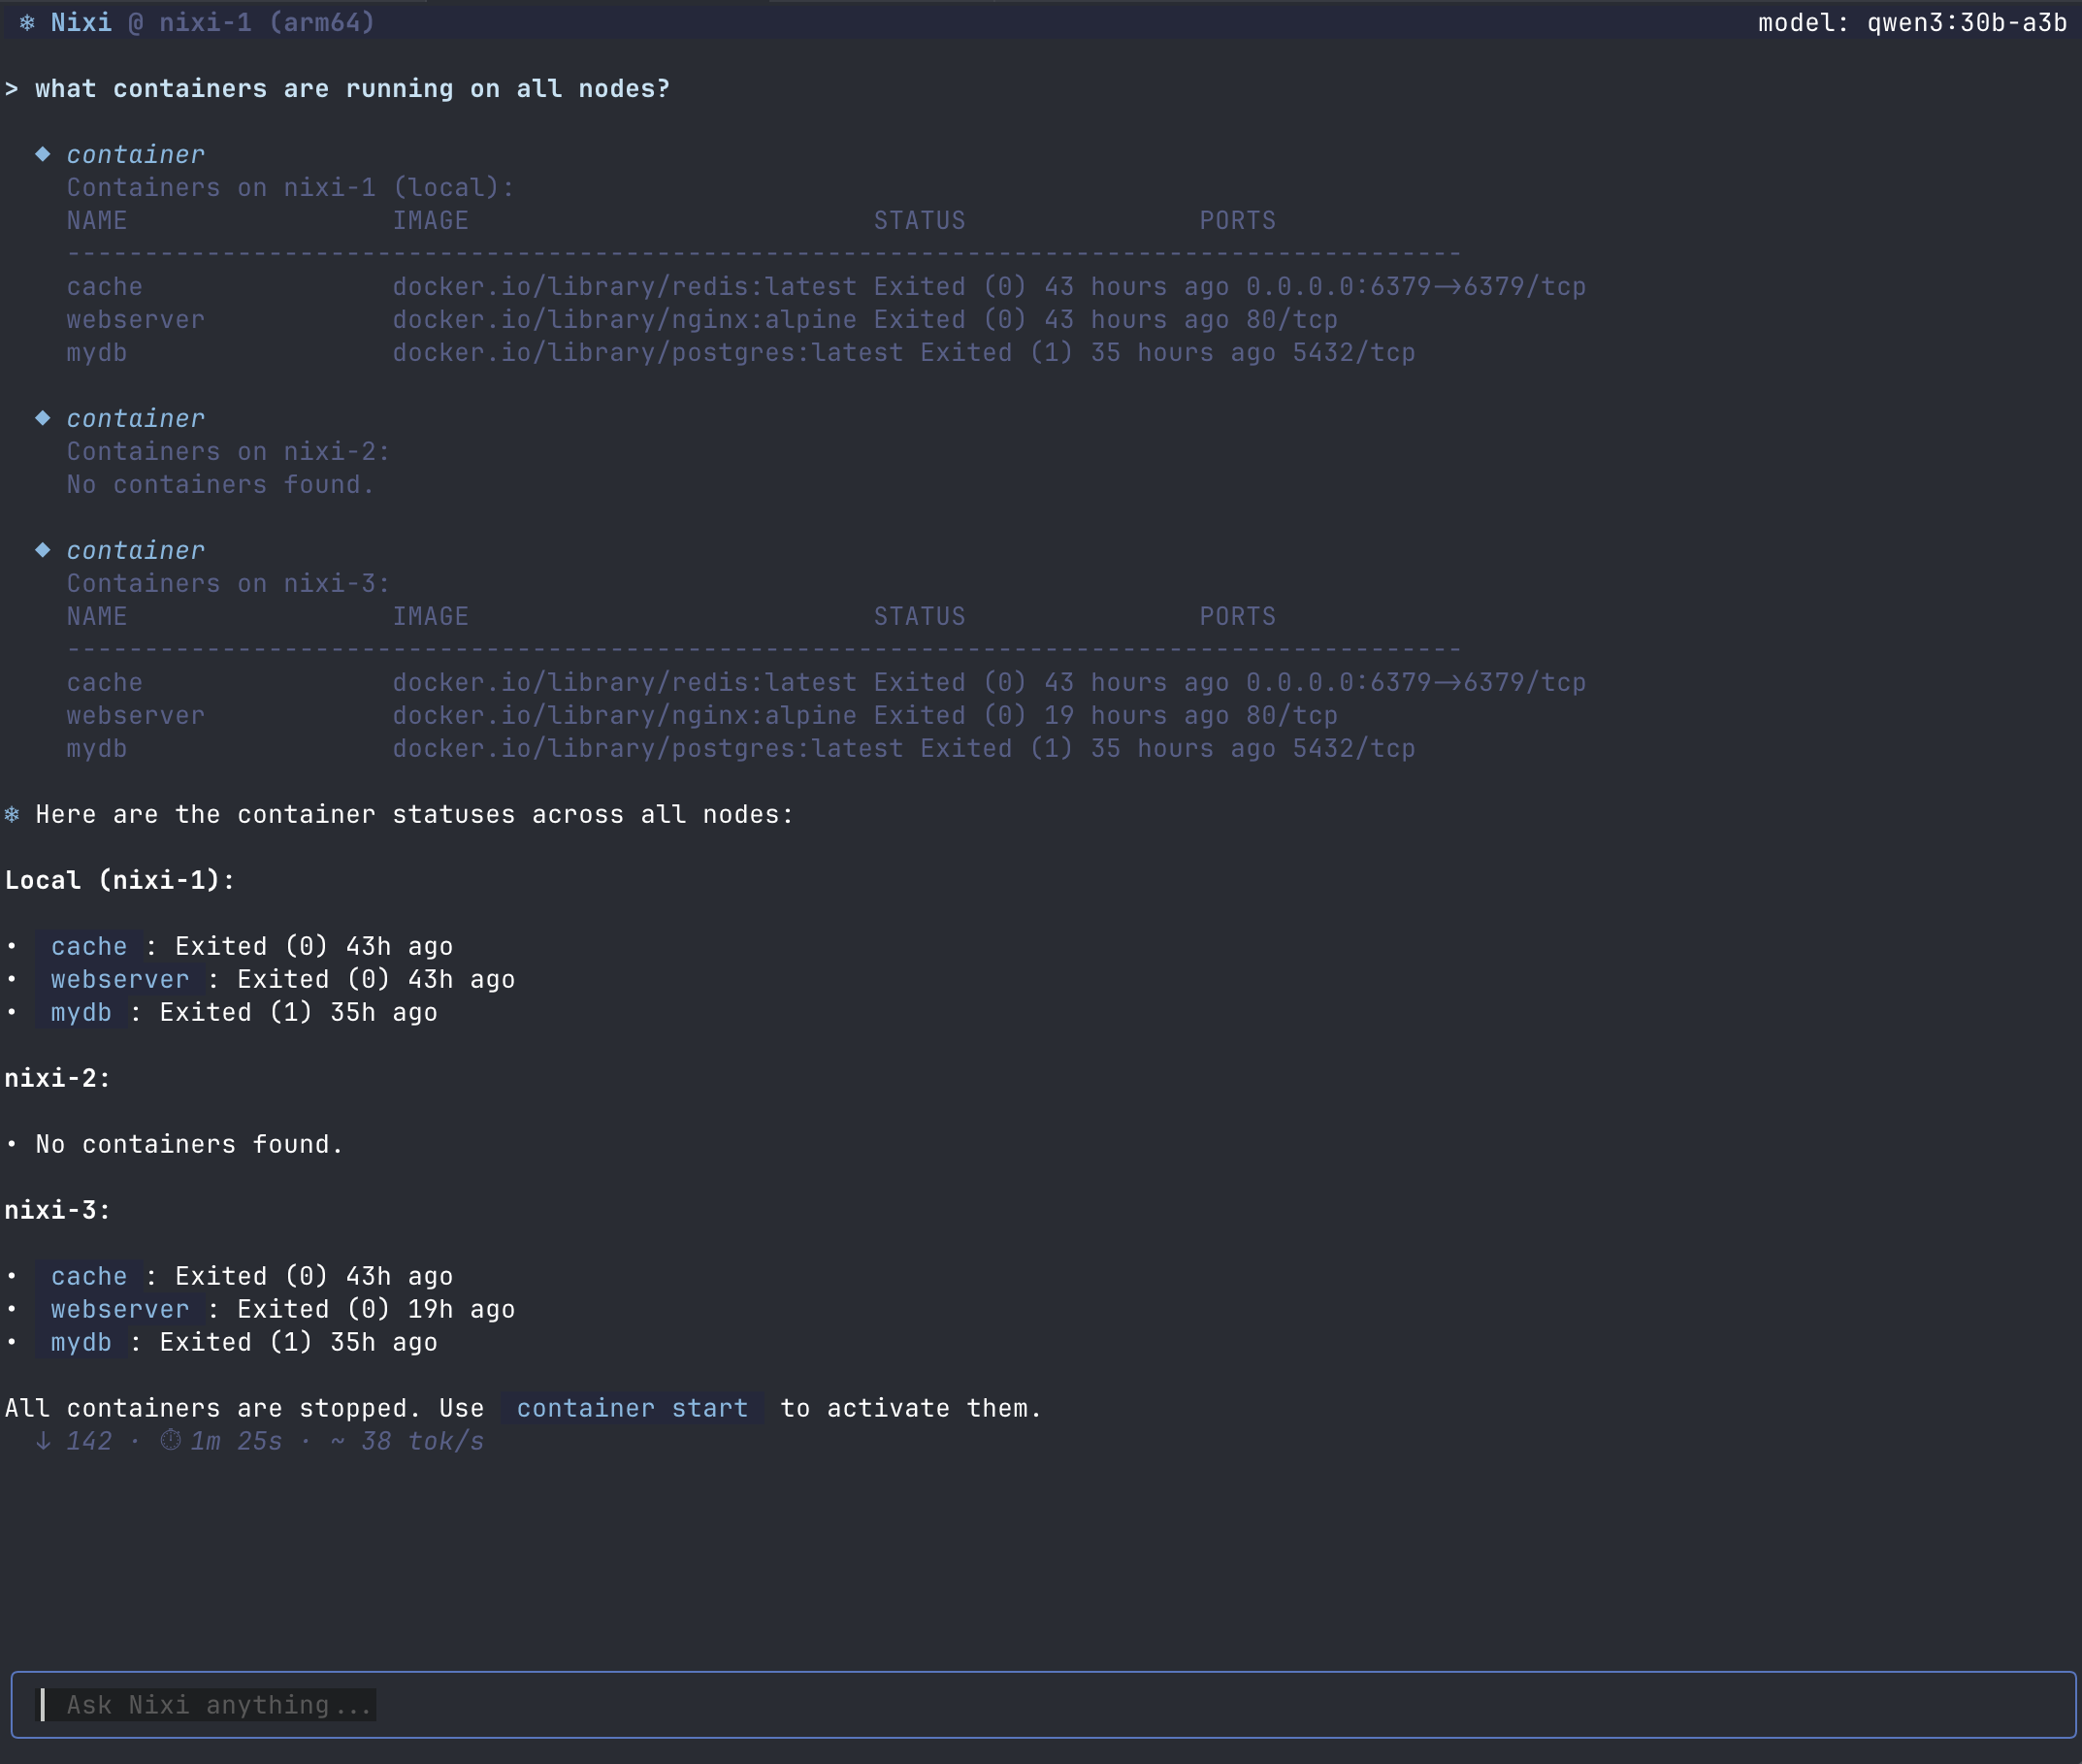
Task: Click the diamond icon above nixi-1 containers output
Action: (43, 154)
